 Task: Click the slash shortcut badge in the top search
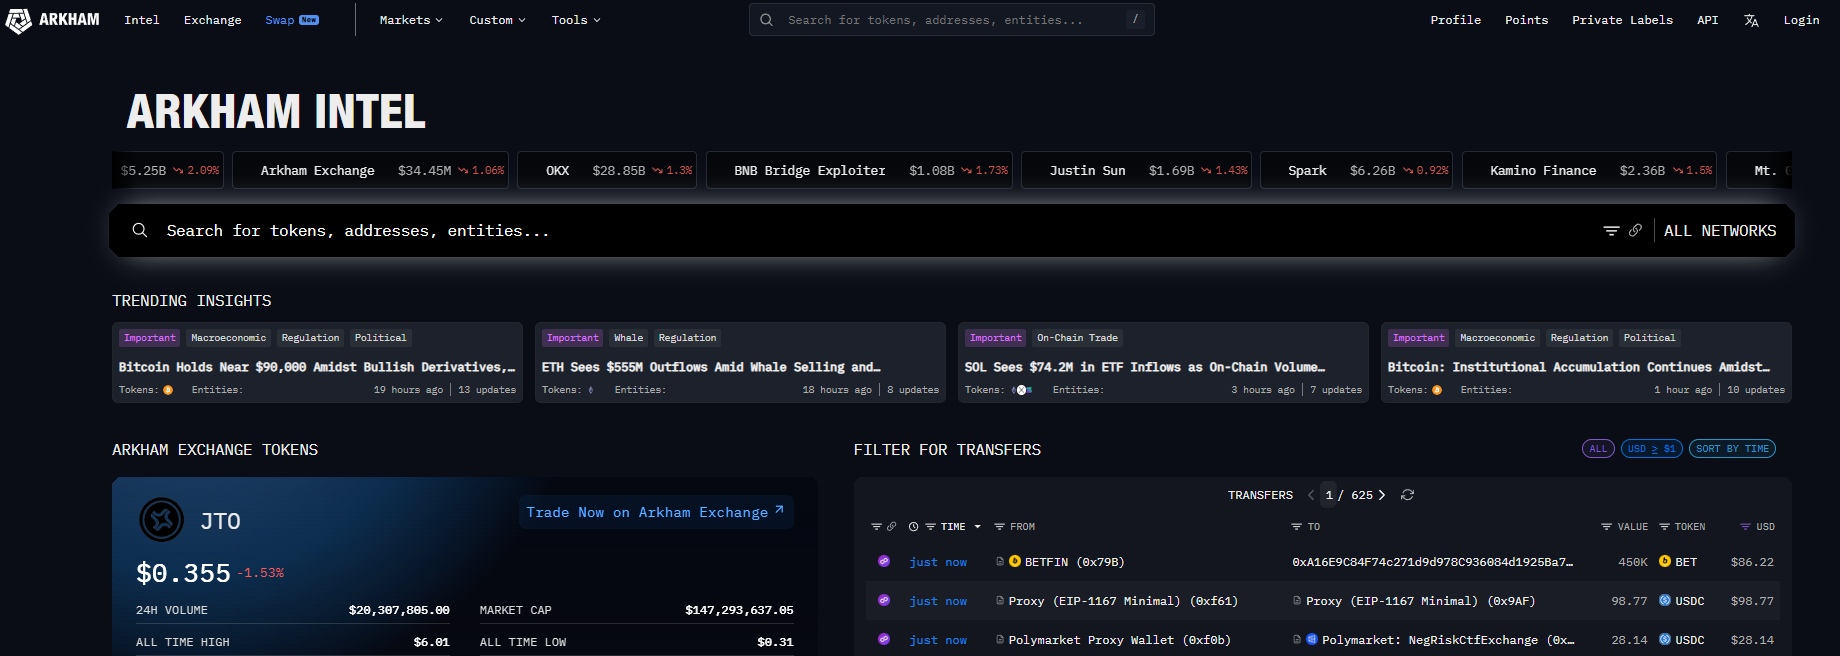[x=1135, y=19]
